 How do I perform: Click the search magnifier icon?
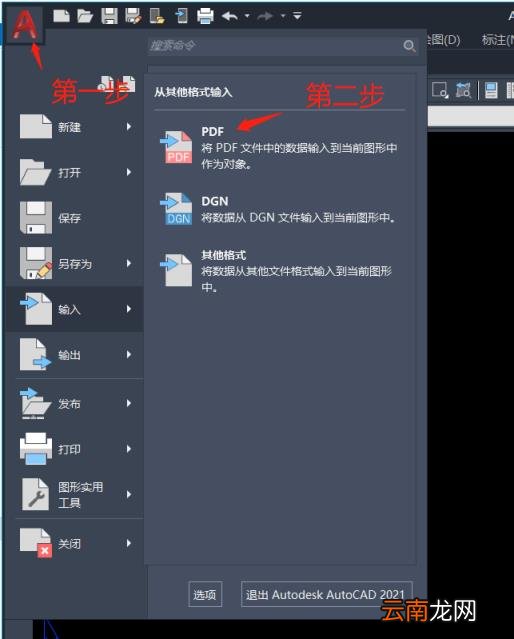[409, 46]
